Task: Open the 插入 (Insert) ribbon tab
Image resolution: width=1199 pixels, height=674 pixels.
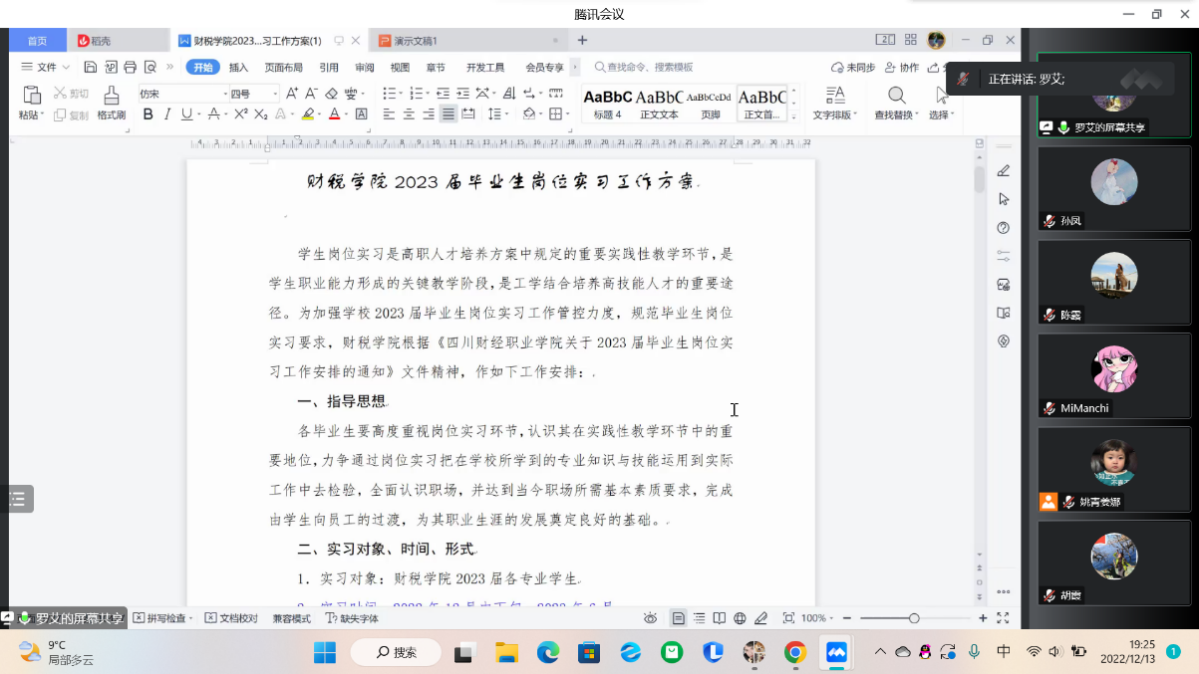Action: [x=238, y=68]
